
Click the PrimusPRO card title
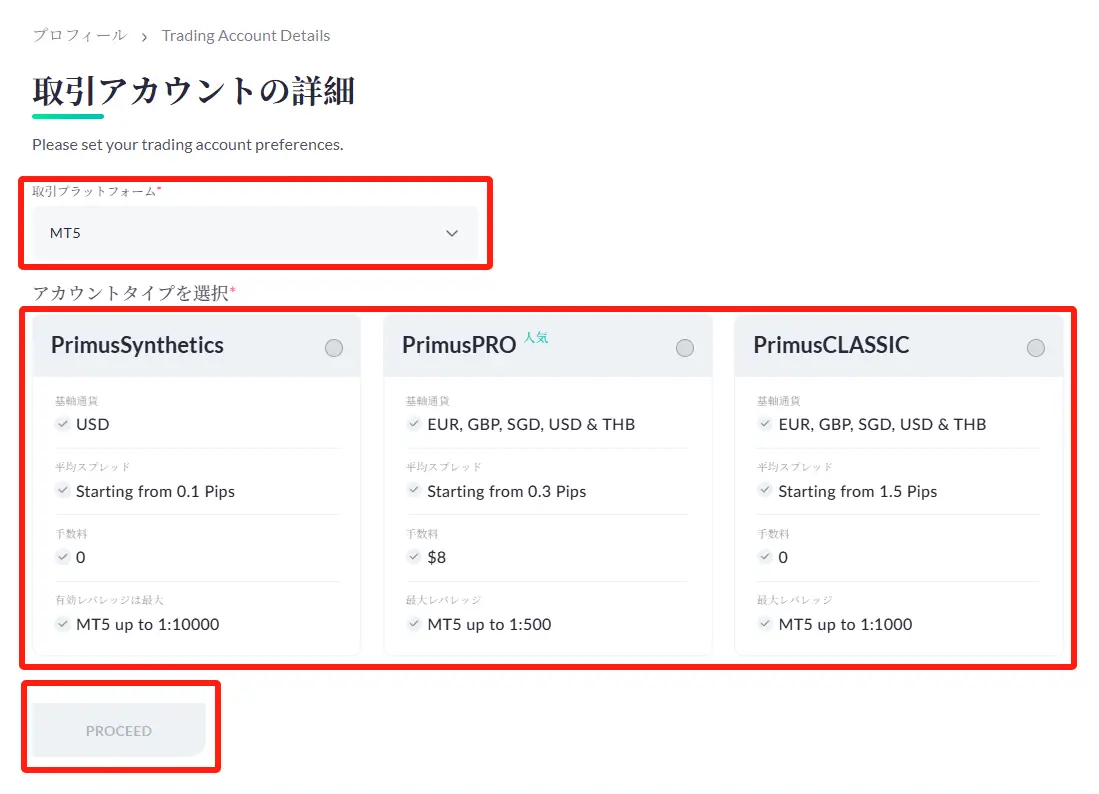(x=459, y=346)
